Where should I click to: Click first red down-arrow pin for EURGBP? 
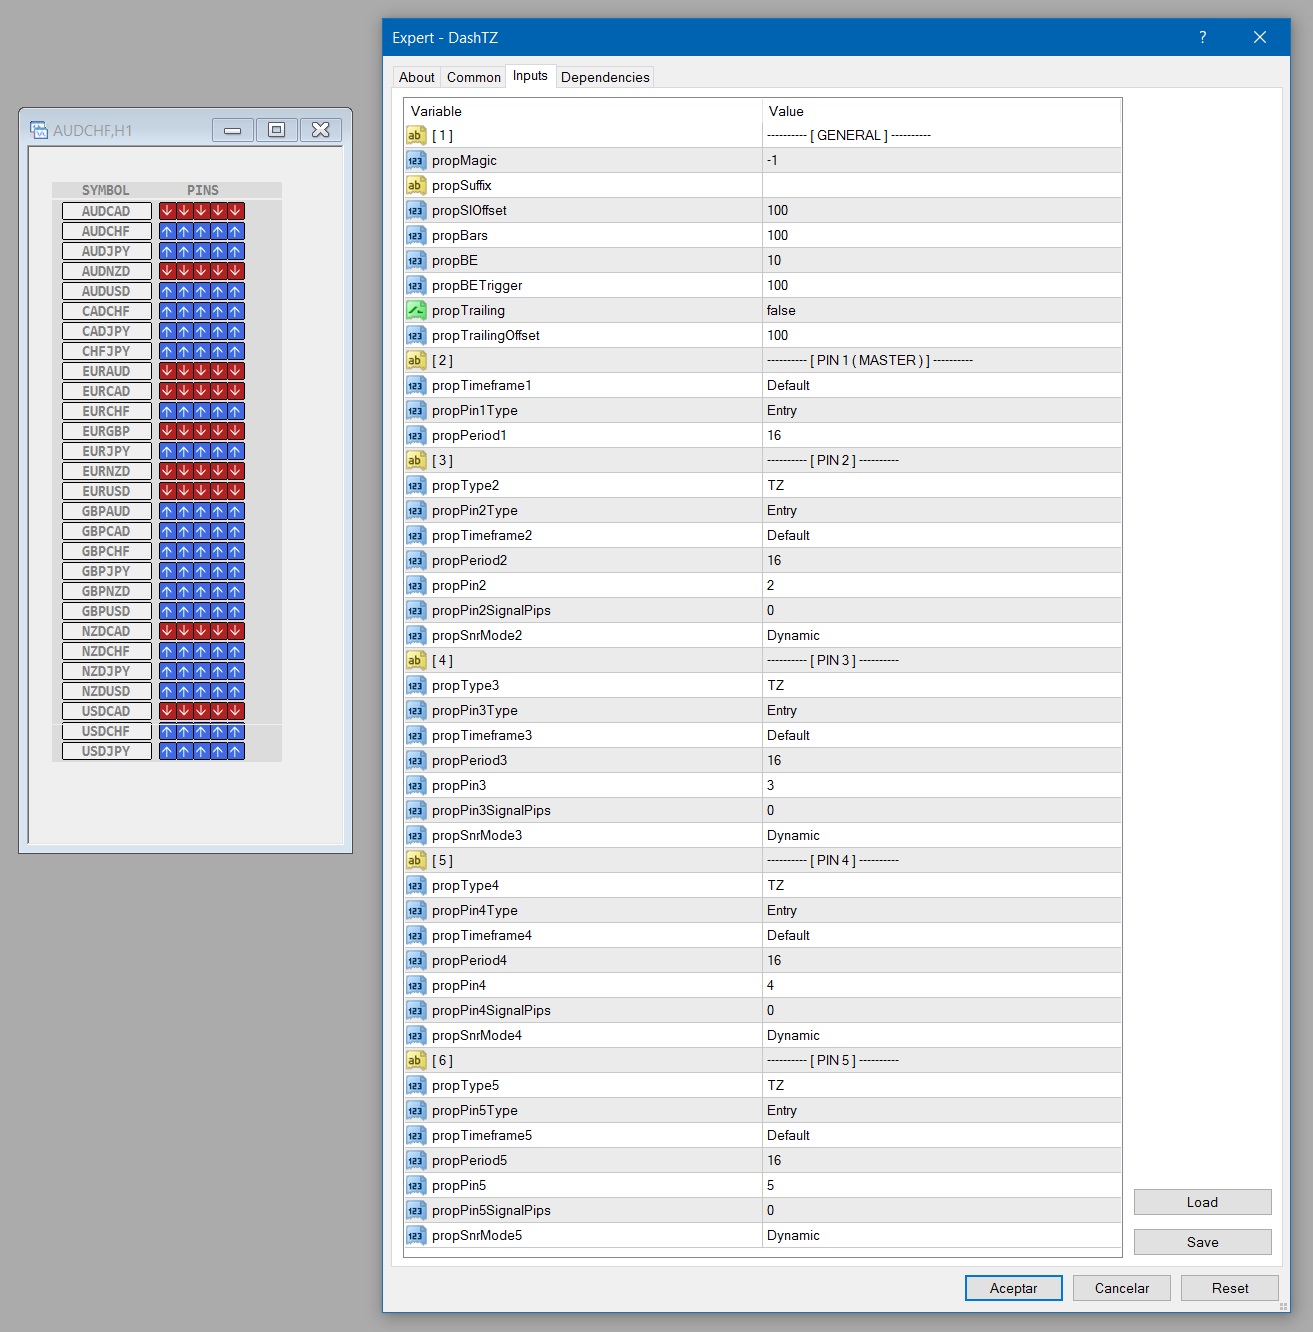click(x=167, y=431)
